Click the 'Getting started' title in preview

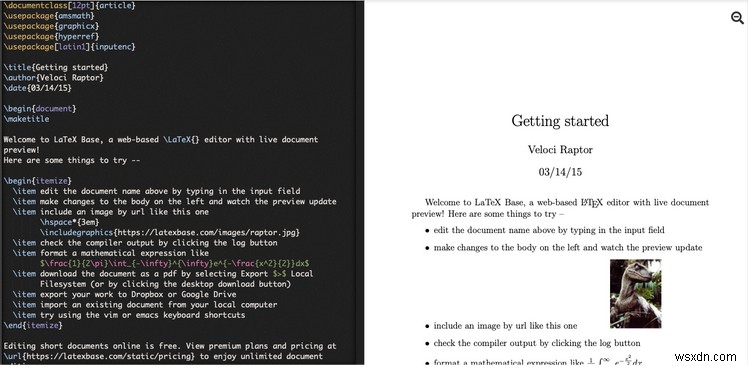pos(560,121)
